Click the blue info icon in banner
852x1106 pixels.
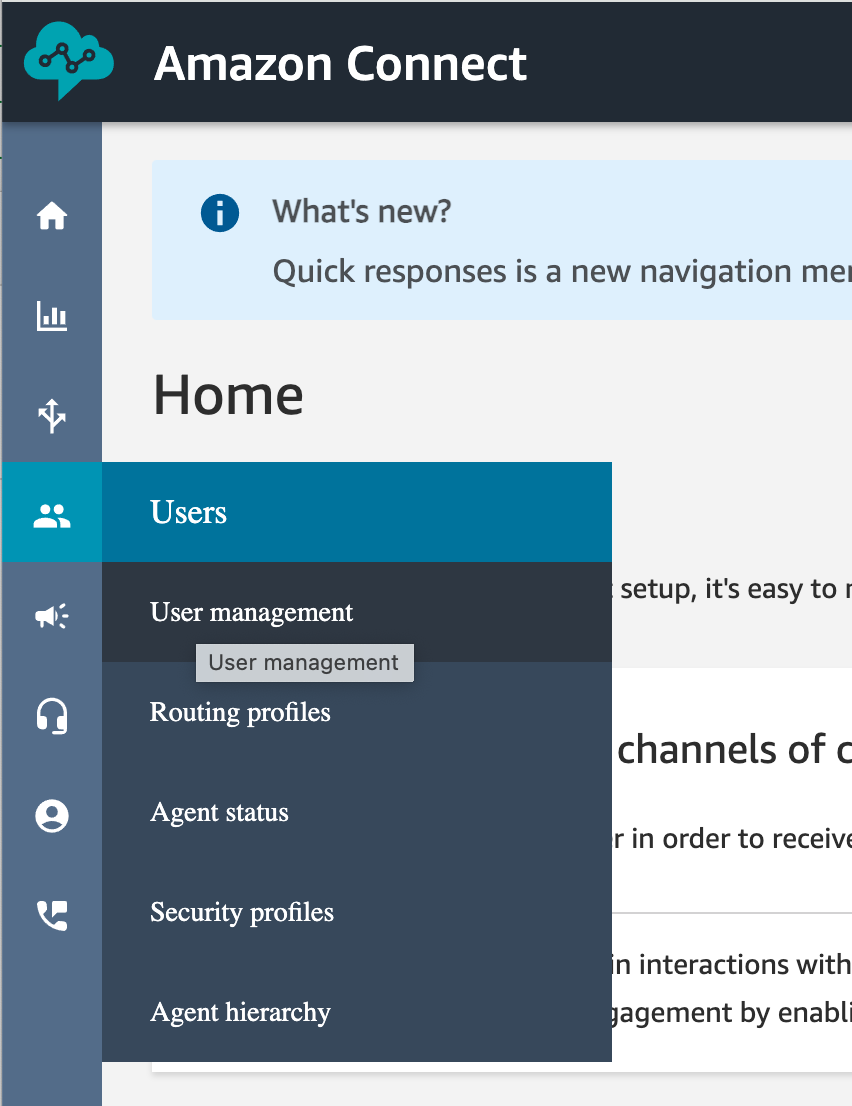[220, 213]
